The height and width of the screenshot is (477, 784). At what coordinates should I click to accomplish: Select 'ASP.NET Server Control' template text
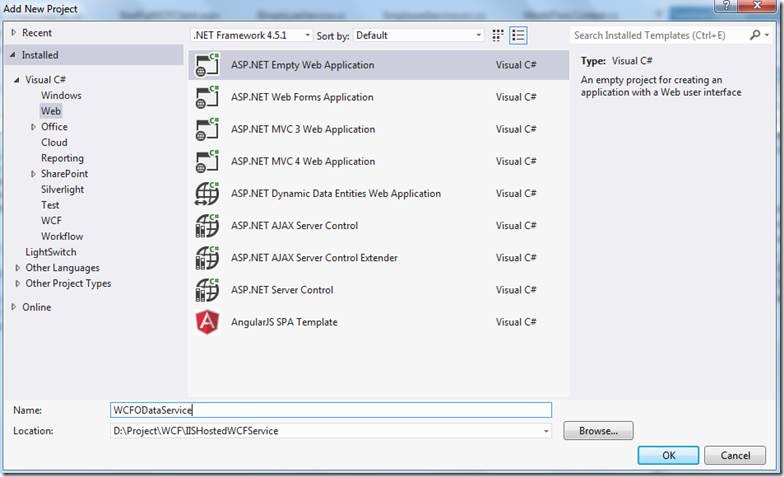[x=282, y=290]
